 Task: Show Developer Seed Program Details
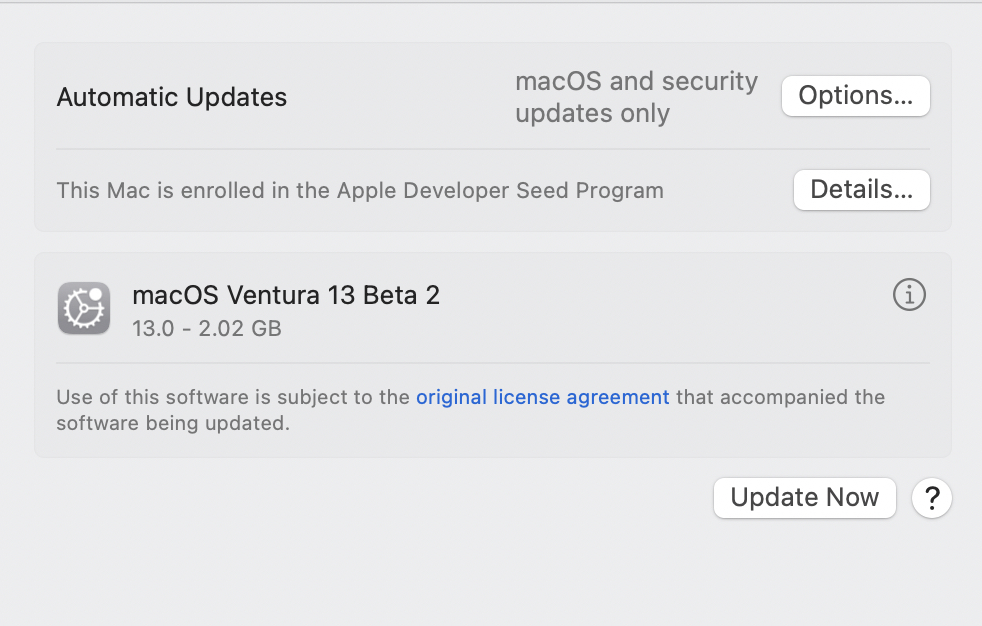tap(861, 190)
